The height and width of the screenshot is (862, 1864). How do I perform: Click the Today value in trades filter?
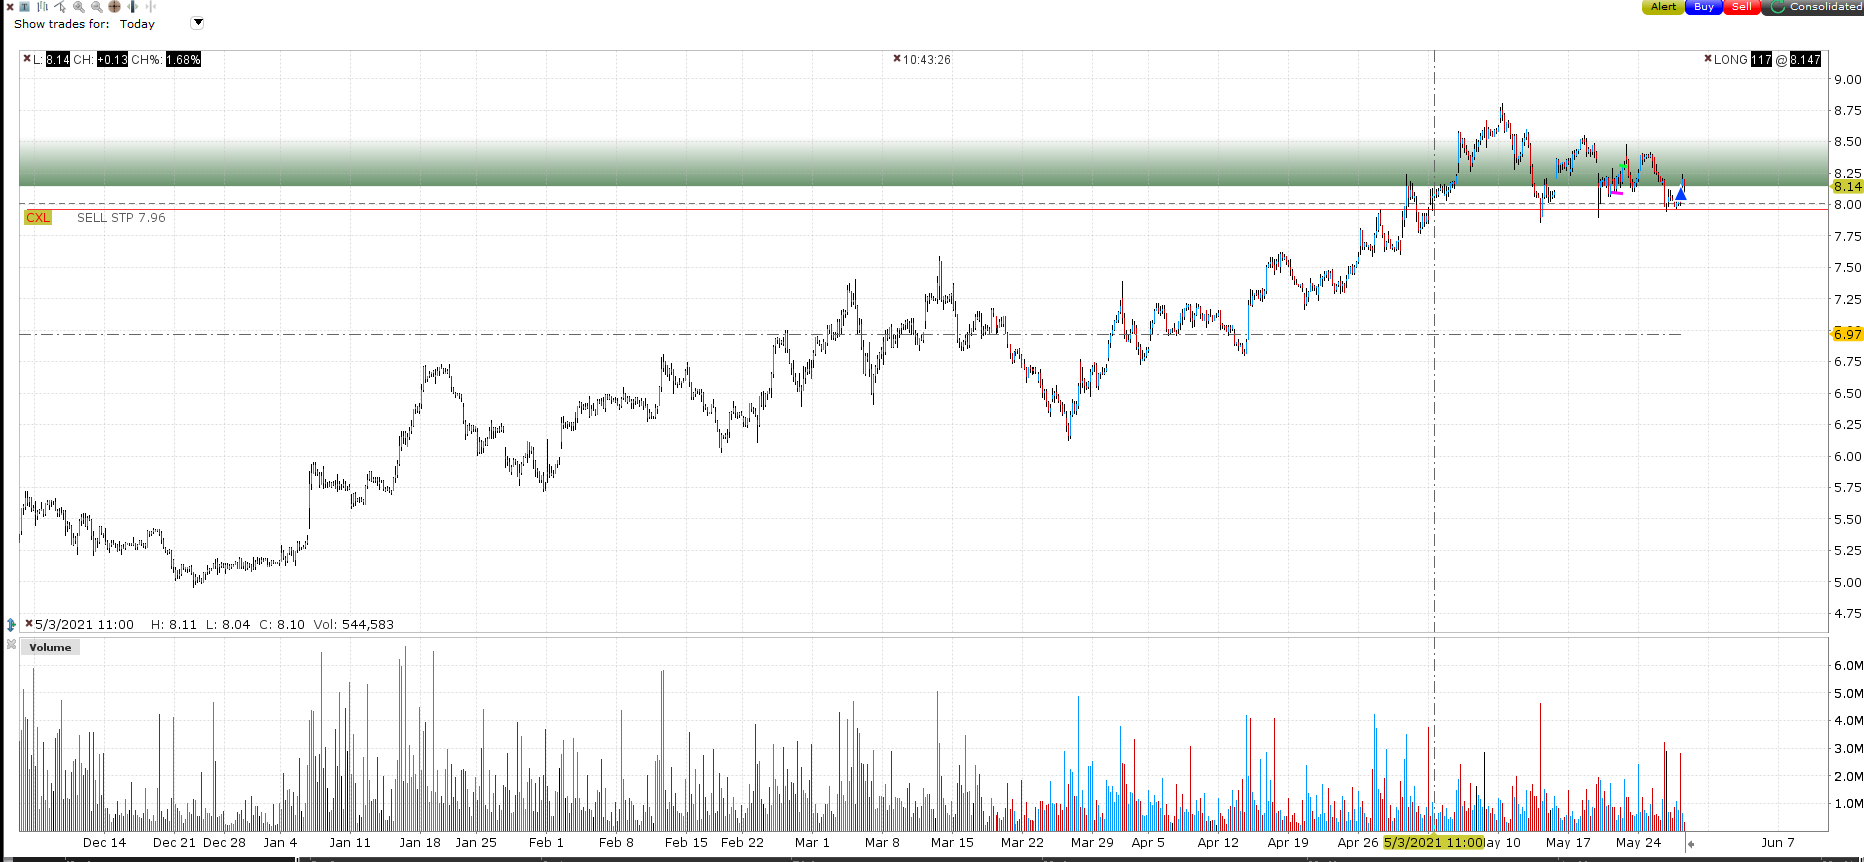point(137,24)
